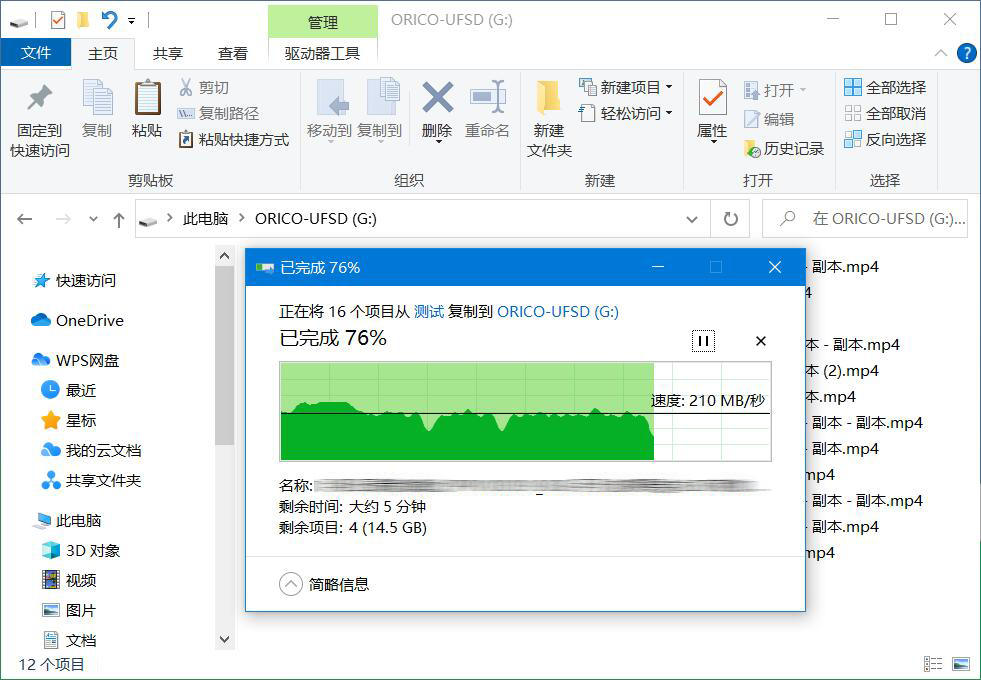Open Drive Tools (驱动器工具) tab
Screen dimensions: 981x680
(322, 53)
